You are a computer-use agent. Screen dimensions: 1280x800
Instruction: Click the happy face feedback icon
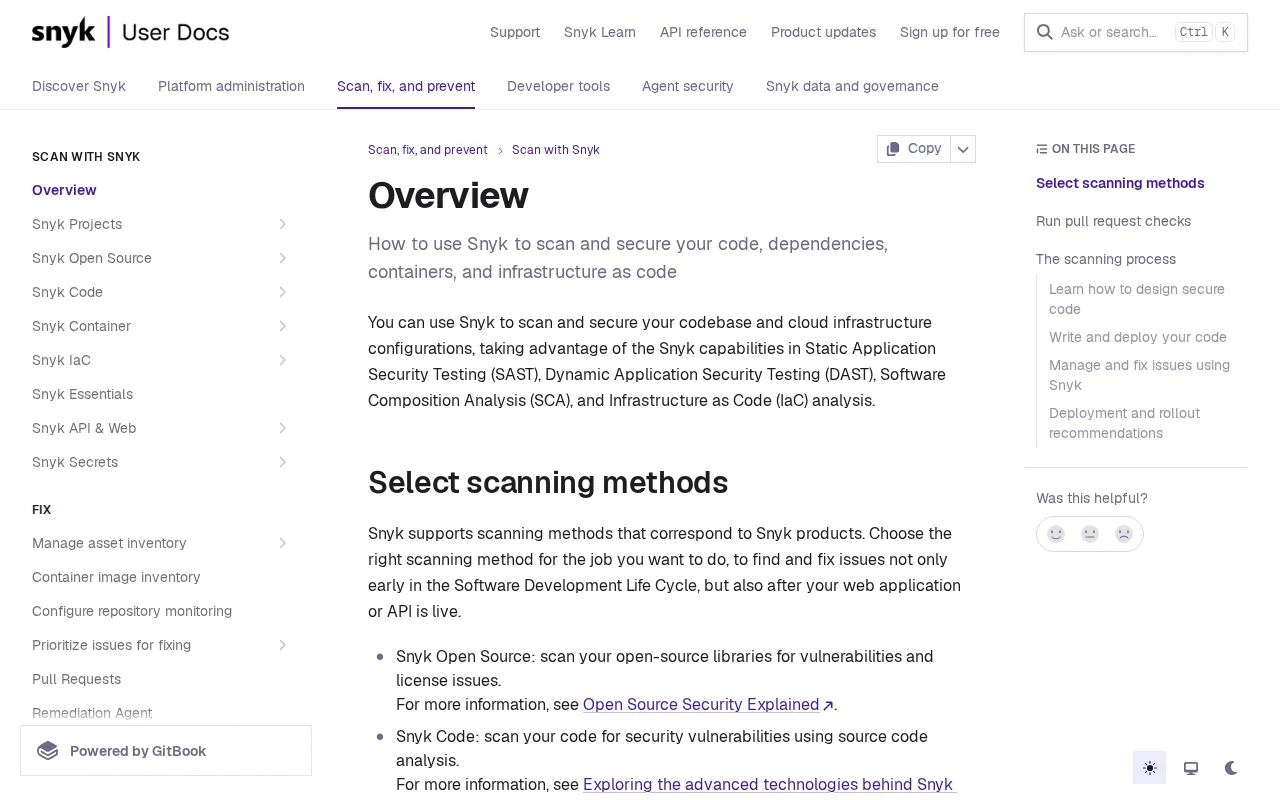(1056, 534)
